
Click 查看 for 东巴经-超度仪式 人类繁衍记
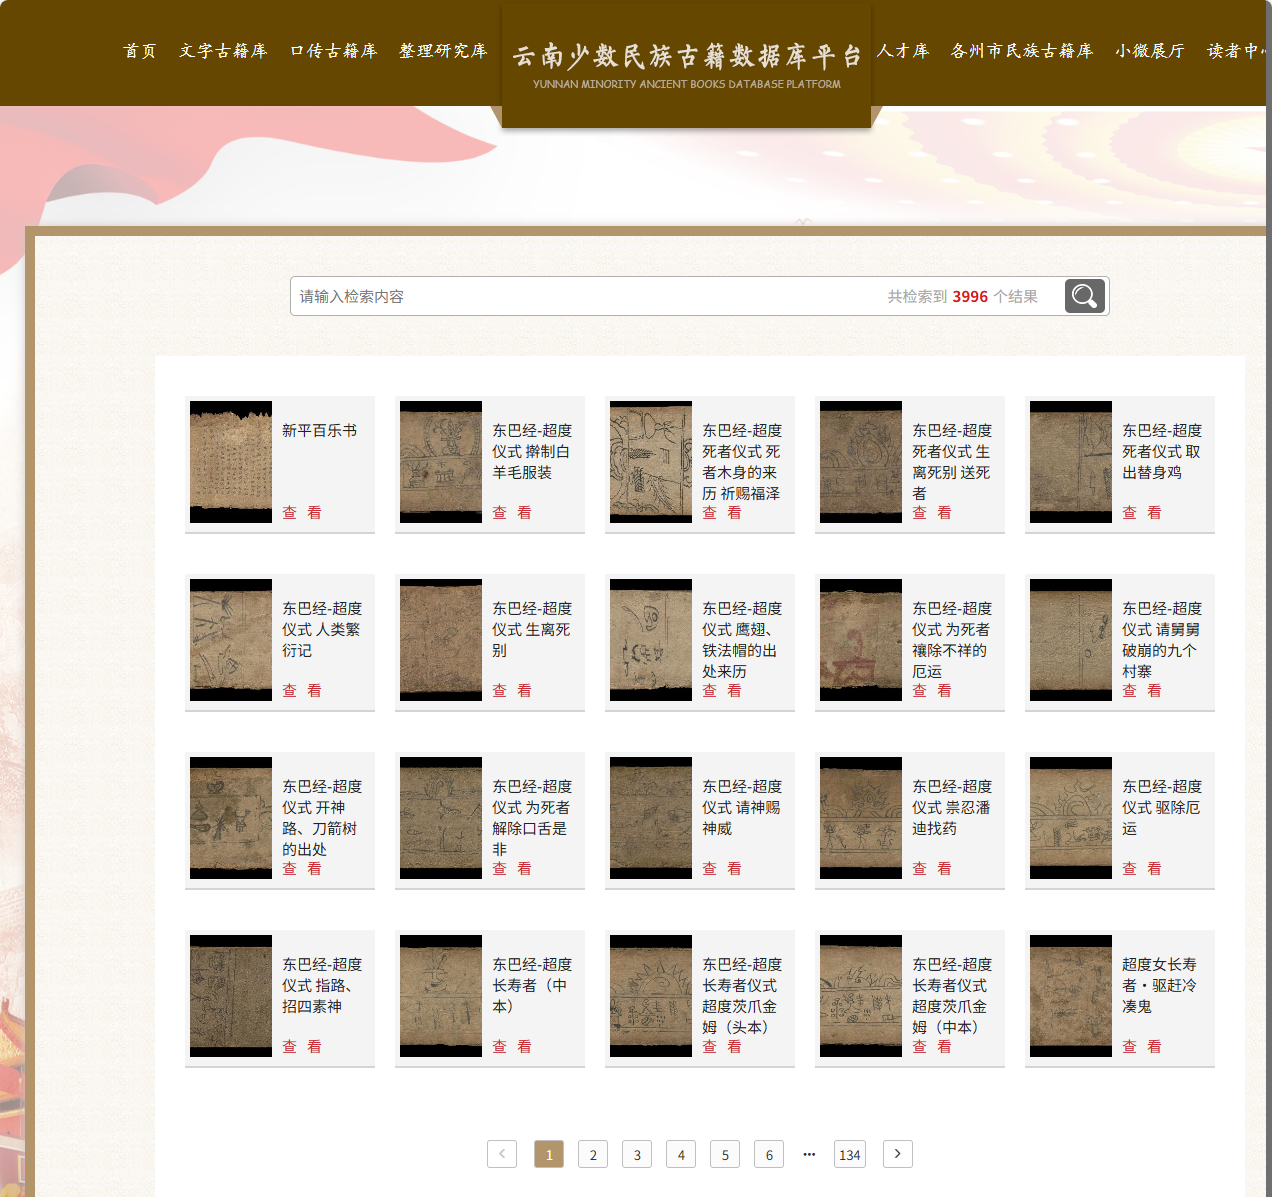coord(302,691)
